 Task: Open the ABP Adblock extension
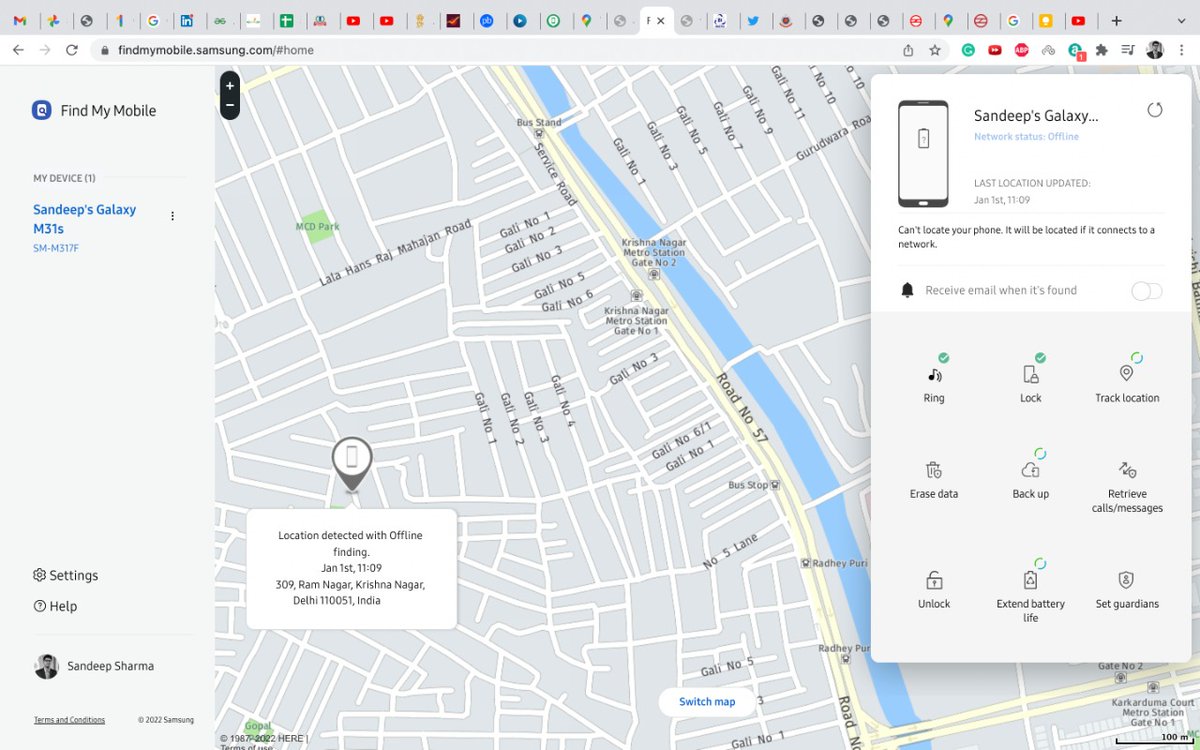tap(1022, 50)
